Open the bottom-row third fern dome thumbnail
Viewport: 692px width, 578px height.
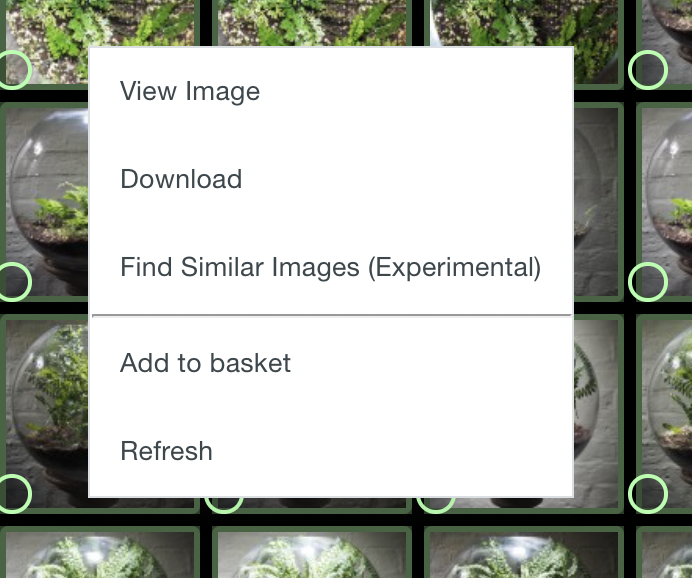(524, 552)
